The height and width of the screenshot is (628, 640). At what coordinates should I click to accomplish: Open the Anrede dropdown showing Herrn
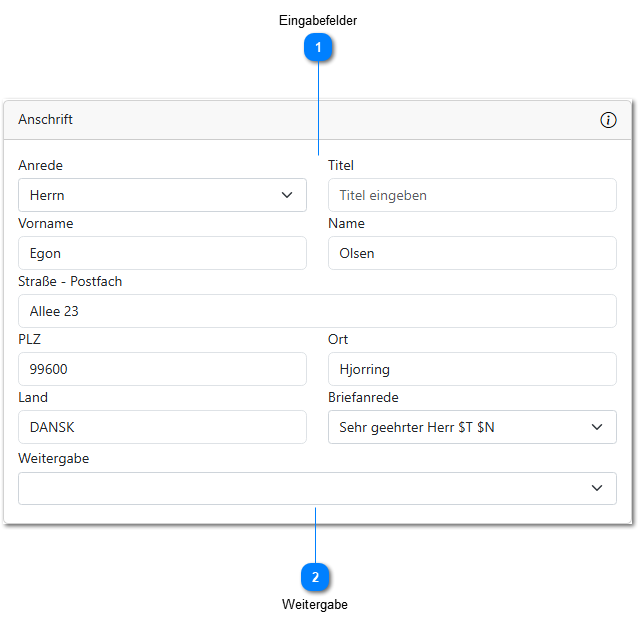click(162, 195)
